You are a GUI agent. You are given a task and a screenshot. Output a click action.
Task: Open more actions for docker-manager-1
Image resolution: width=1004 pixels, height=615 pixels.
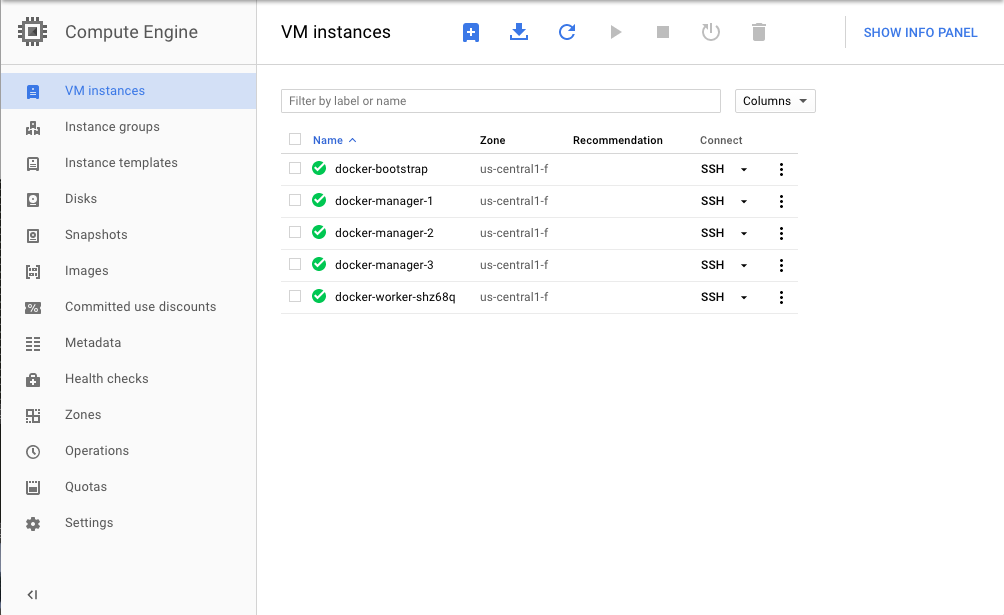pos(781,201)
